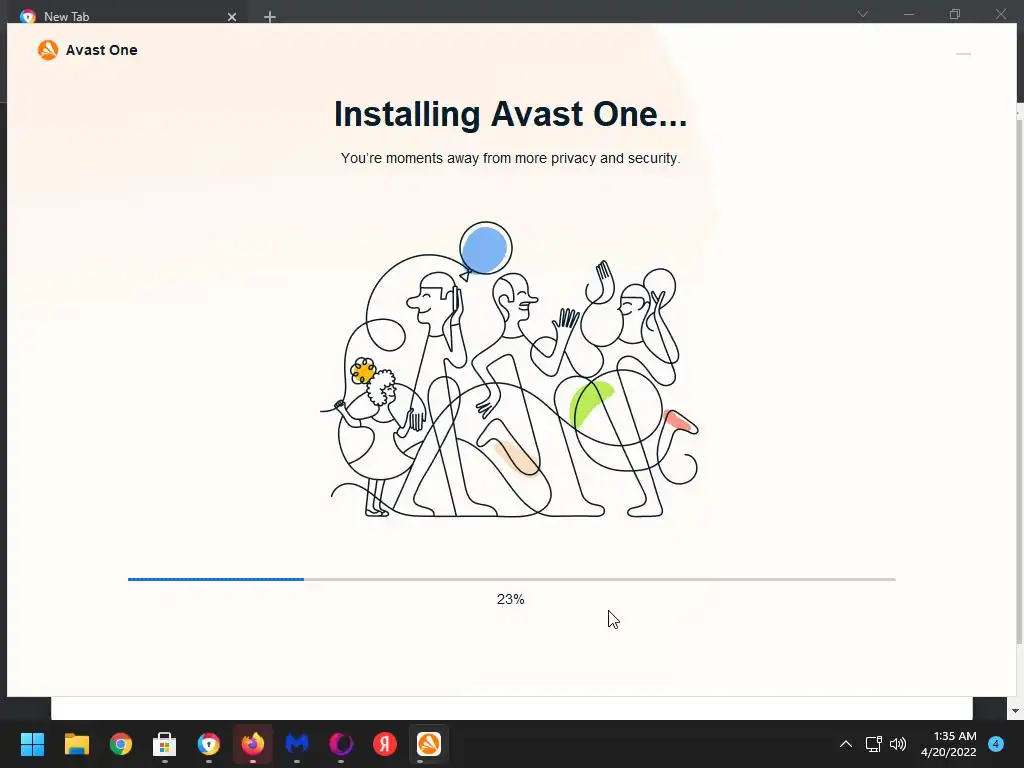Open File Explorer from the taskbar
The image size is (1024, 768).
77,744
